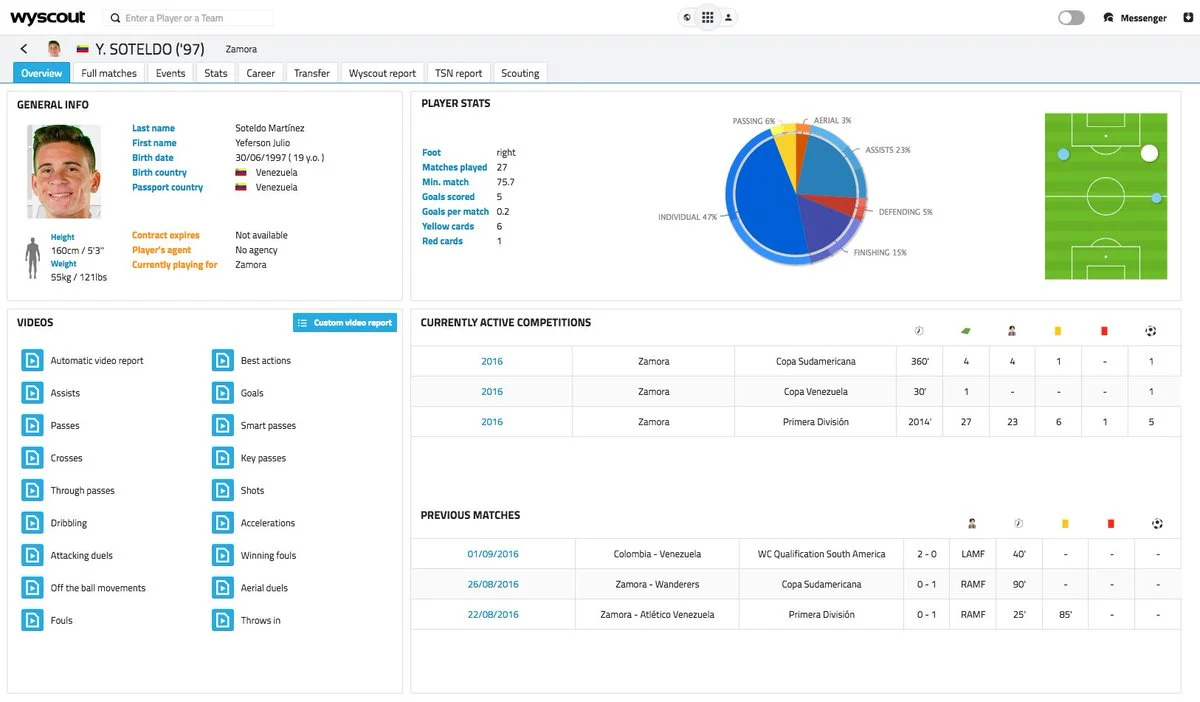This screenshot has height=702, width=1200.
Task: Play the Assists video icon
Action: 32,393
